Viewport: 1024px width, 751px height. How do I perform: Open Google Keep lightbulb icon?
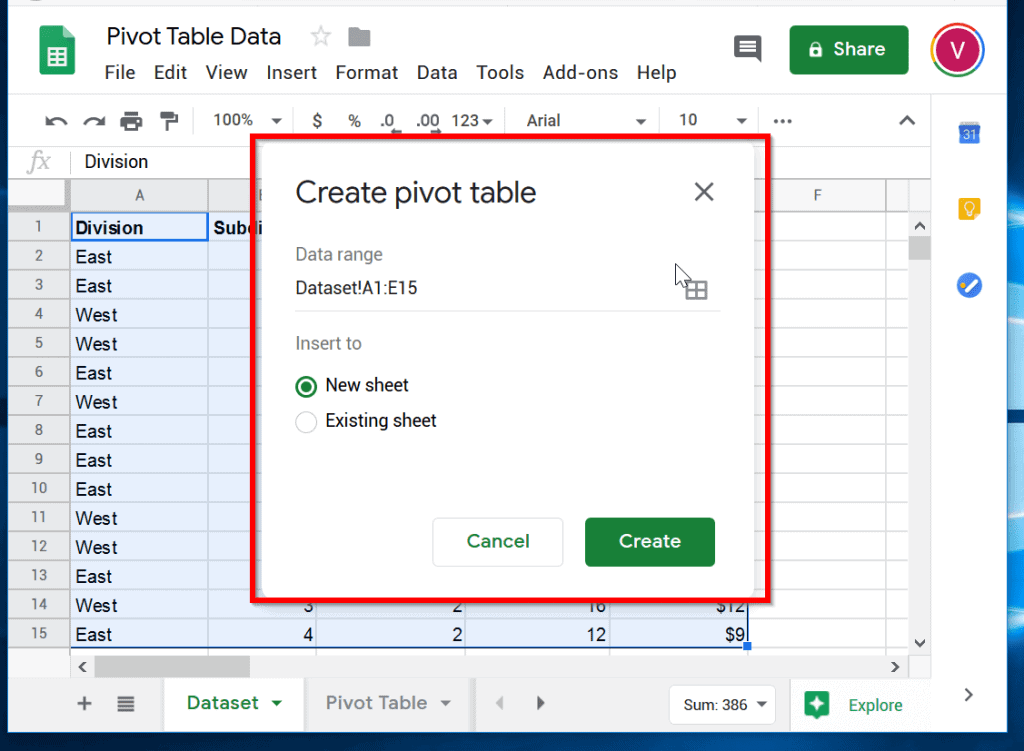pos(969,209)
